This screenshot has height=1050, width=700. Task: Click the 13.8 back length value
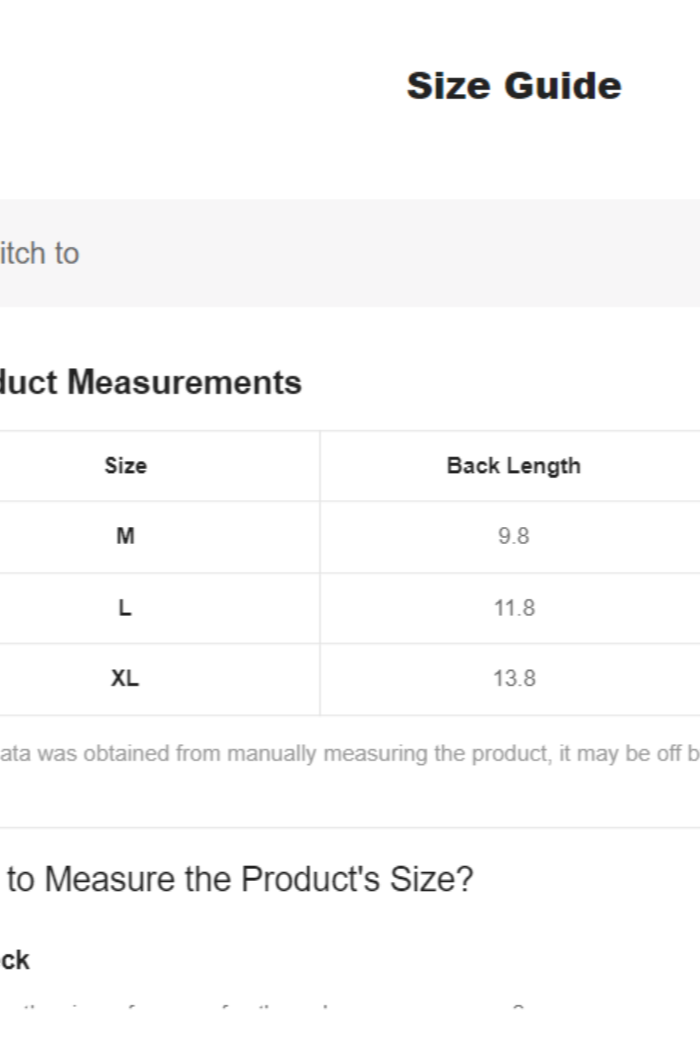pos(514,678)
